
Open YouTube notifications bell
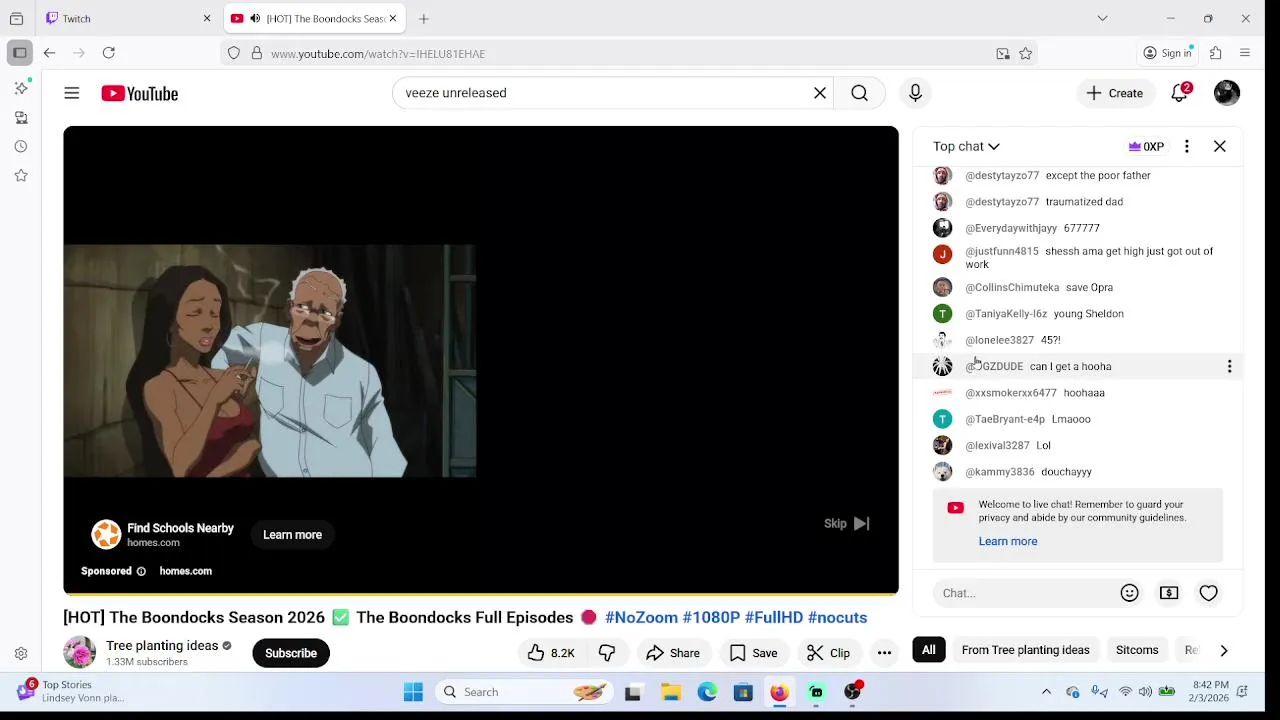pos(1180,93)
